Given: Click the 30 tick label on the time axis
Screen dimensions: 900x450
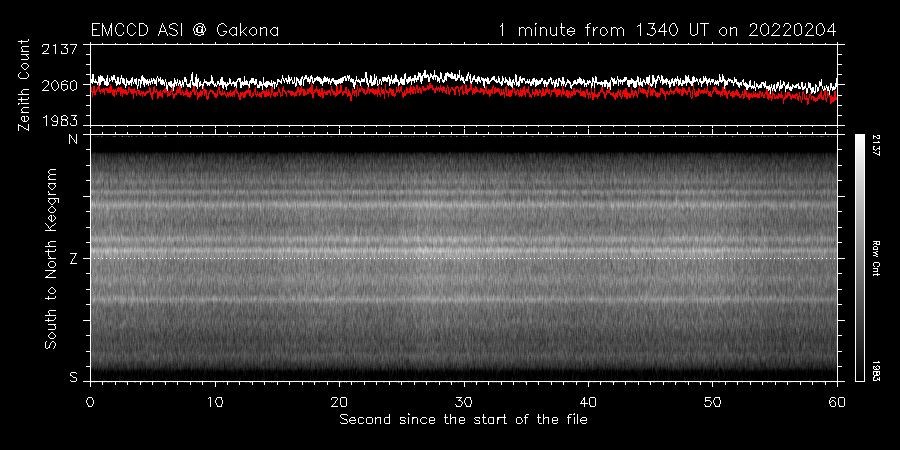Looking at the screenshot, I should click(x=463, y=401).
